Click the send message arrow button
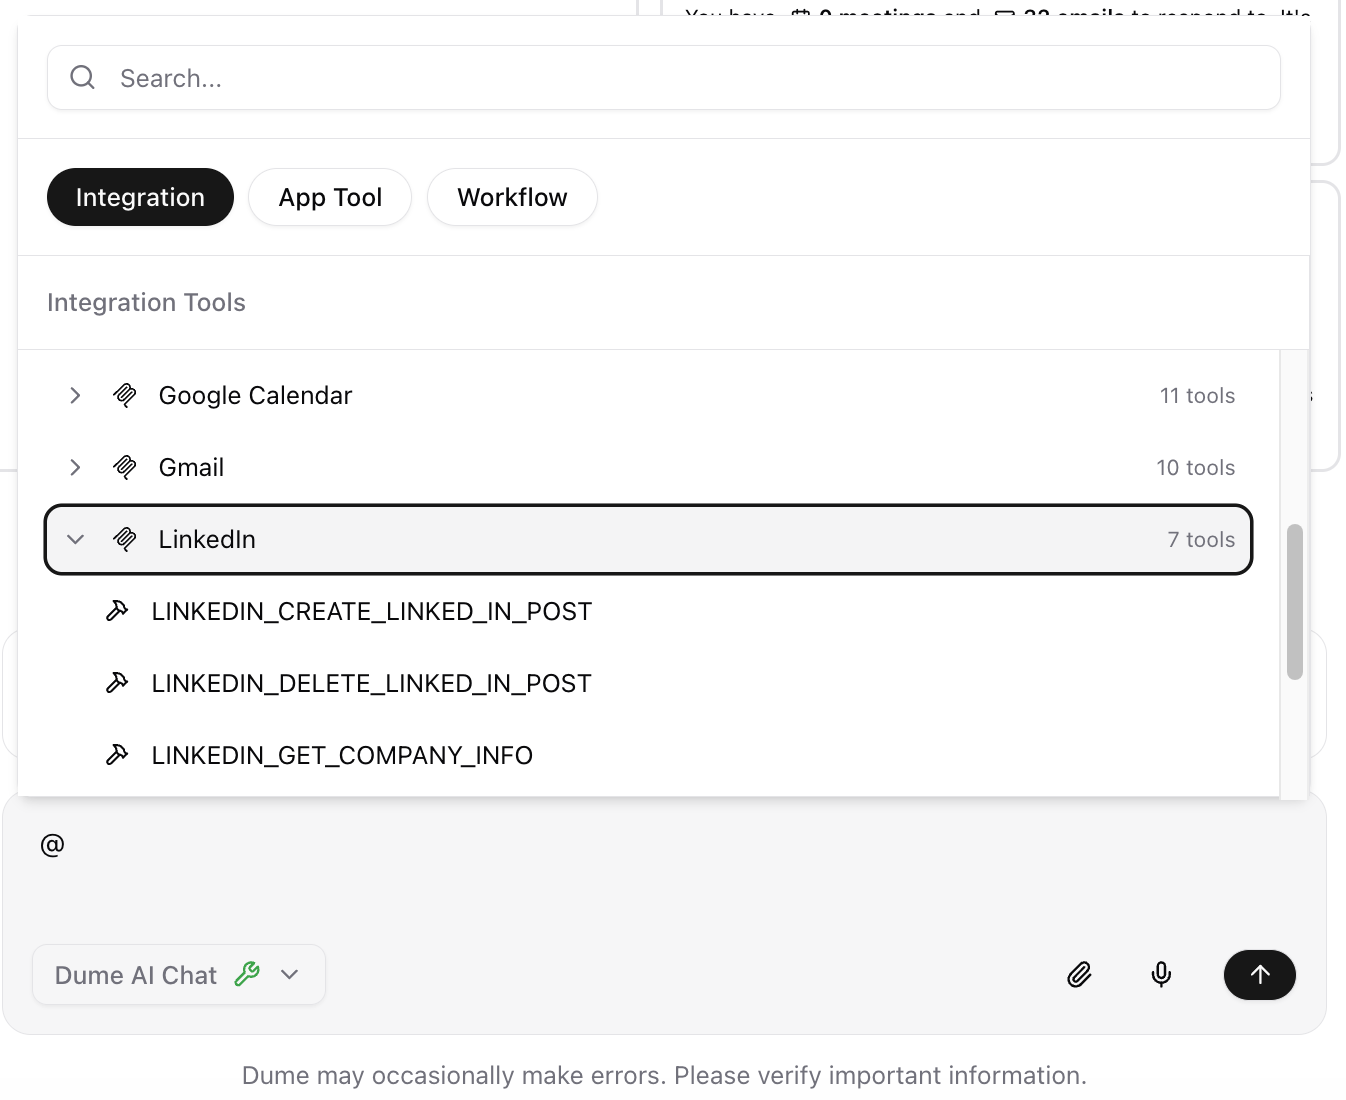Screen dimensions: 1346x1100 [1259, 974]
